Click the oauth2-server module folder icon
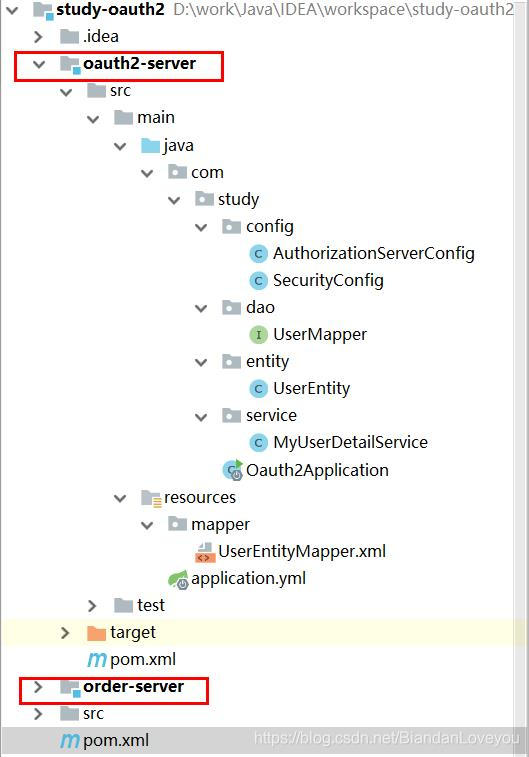This screenshot has height=757, width=529. [x=70, y=64]
